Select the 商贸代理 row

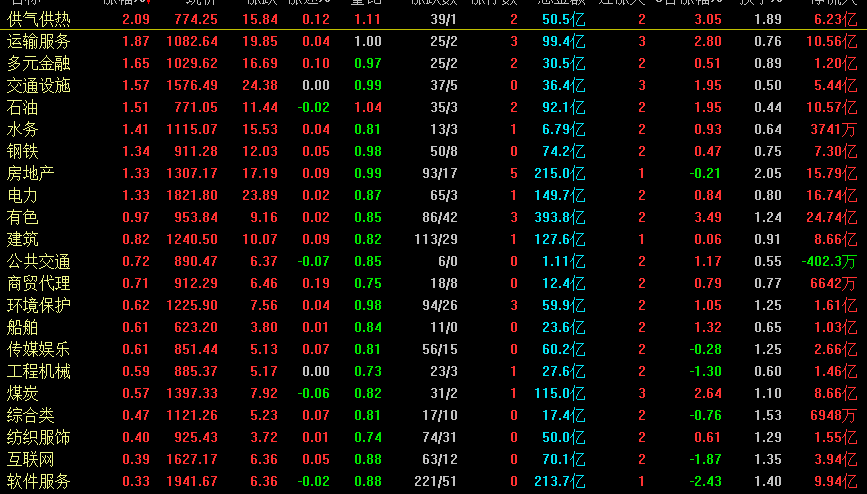coord(434,284)
